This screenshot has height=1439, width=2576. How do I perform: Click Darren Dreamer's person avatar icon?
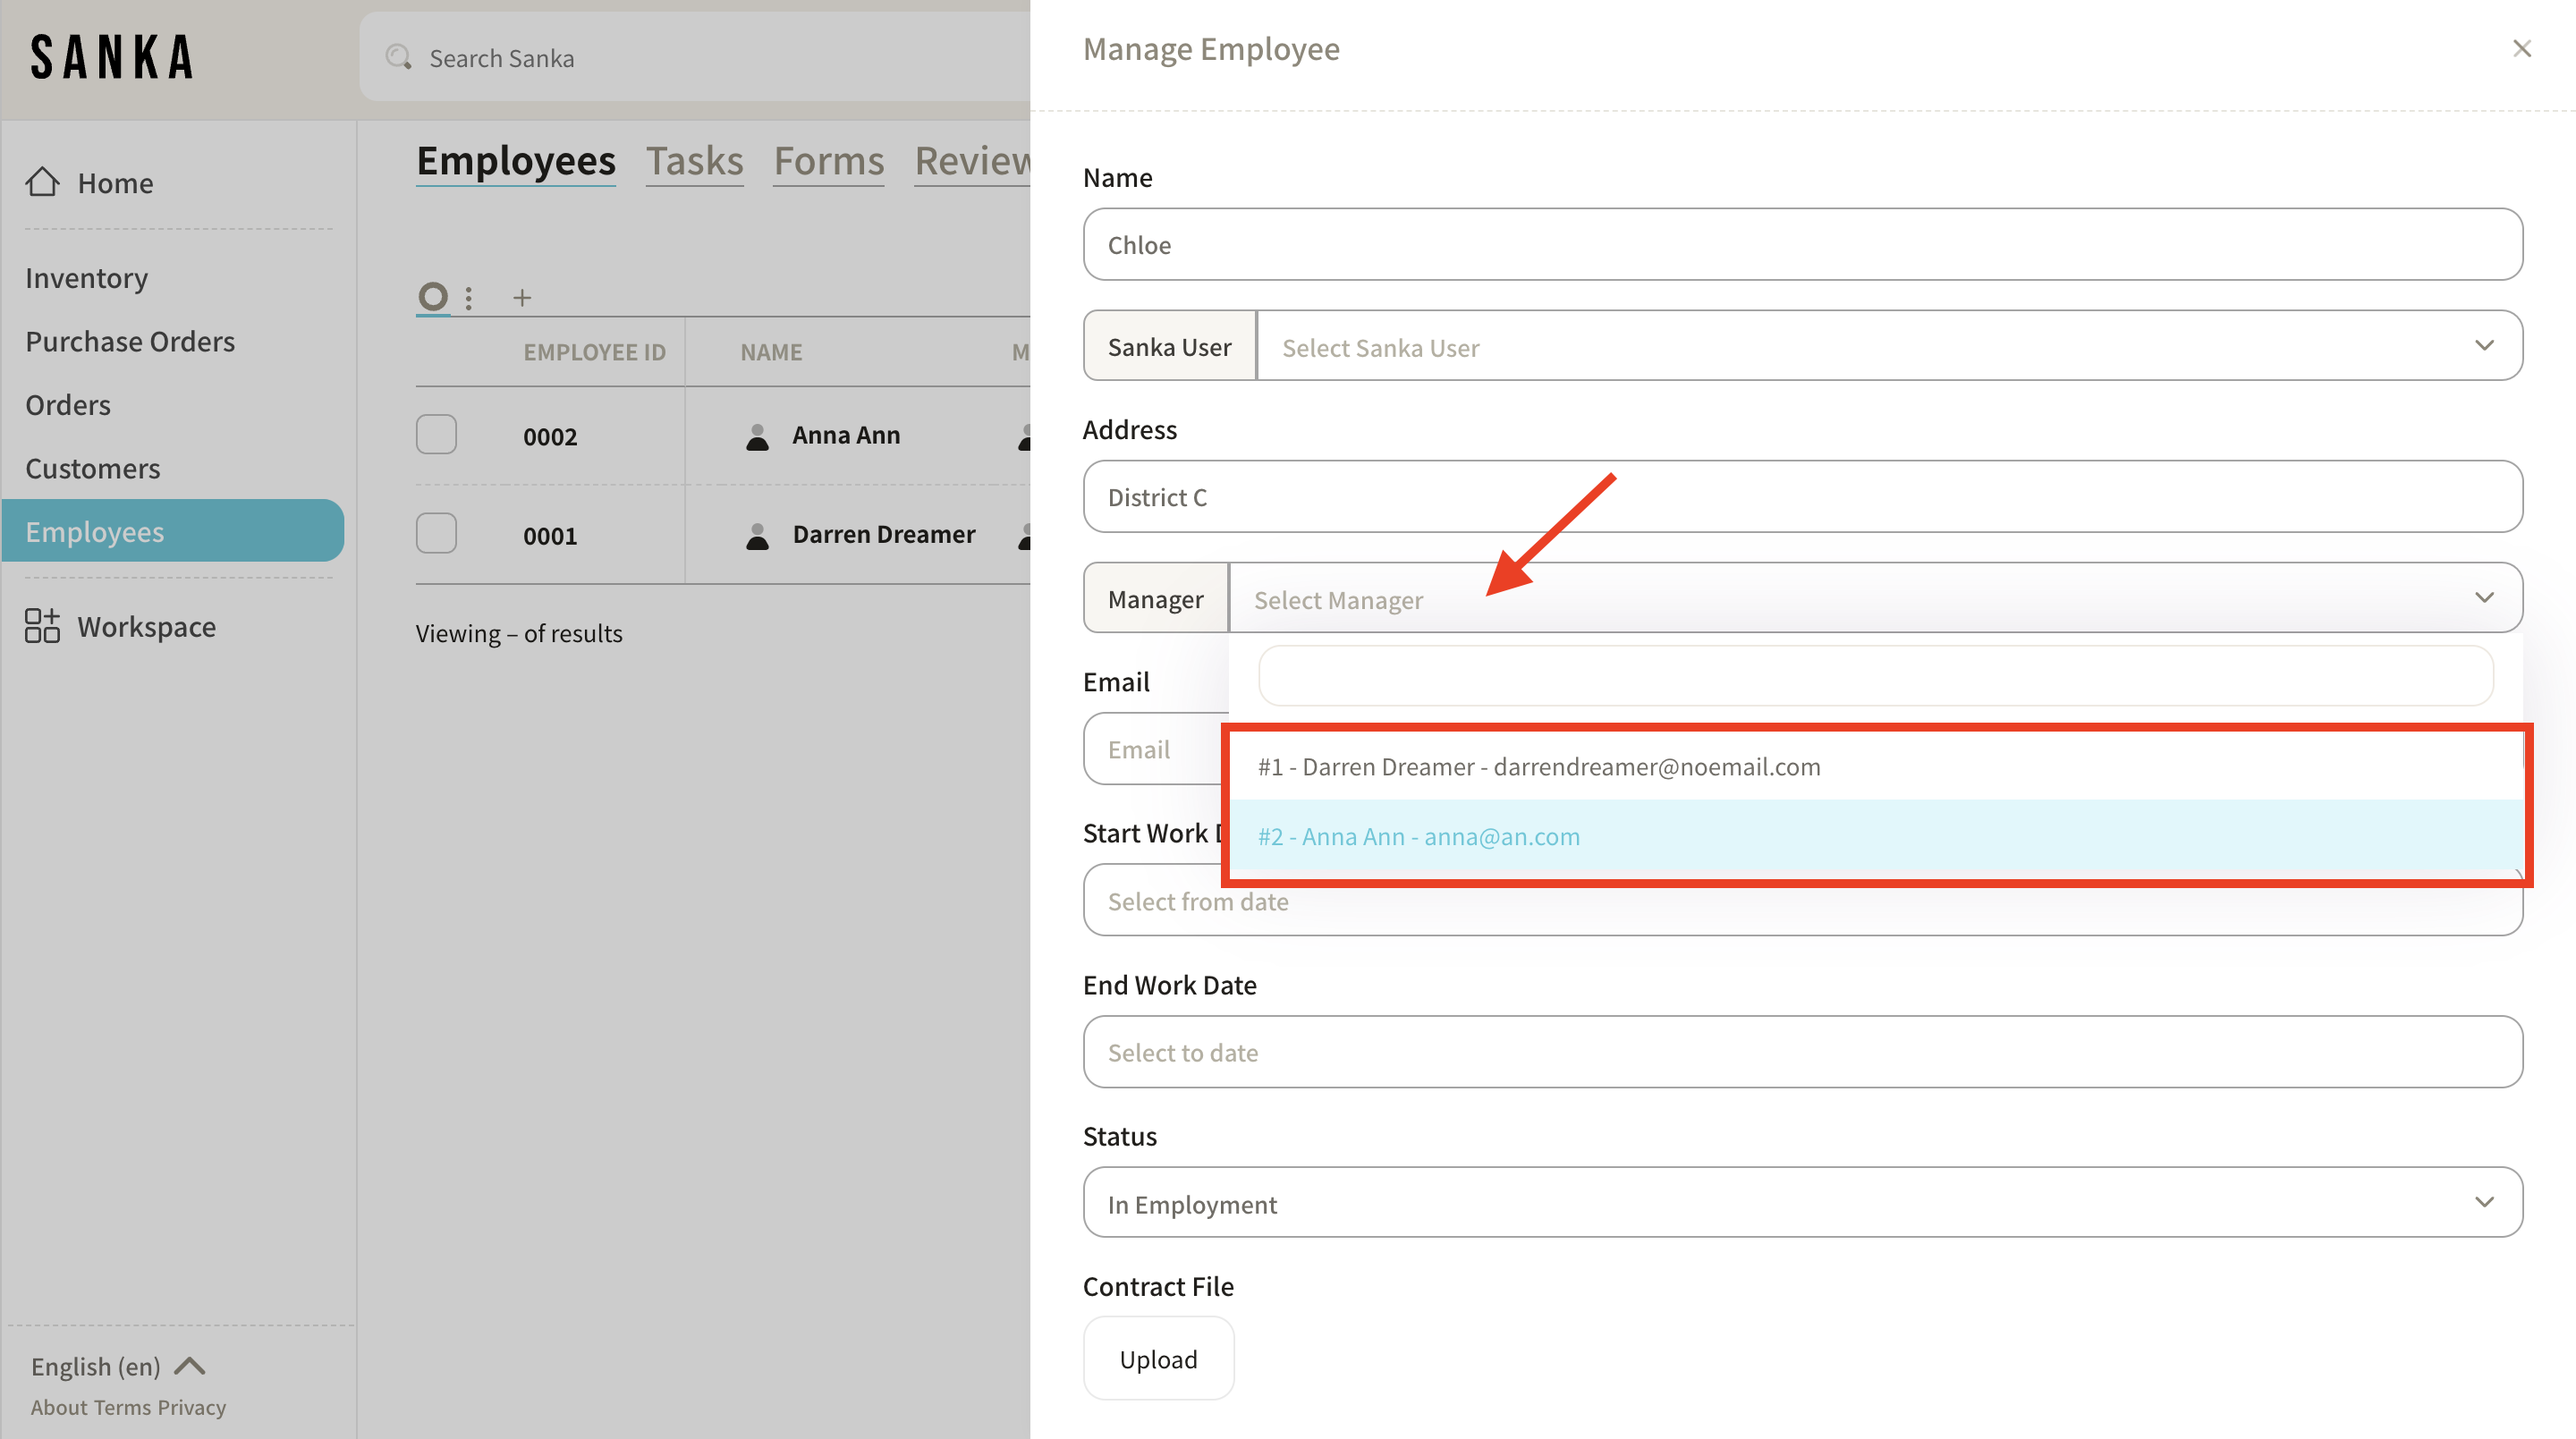pyautogui.click(x=758, y=535)
